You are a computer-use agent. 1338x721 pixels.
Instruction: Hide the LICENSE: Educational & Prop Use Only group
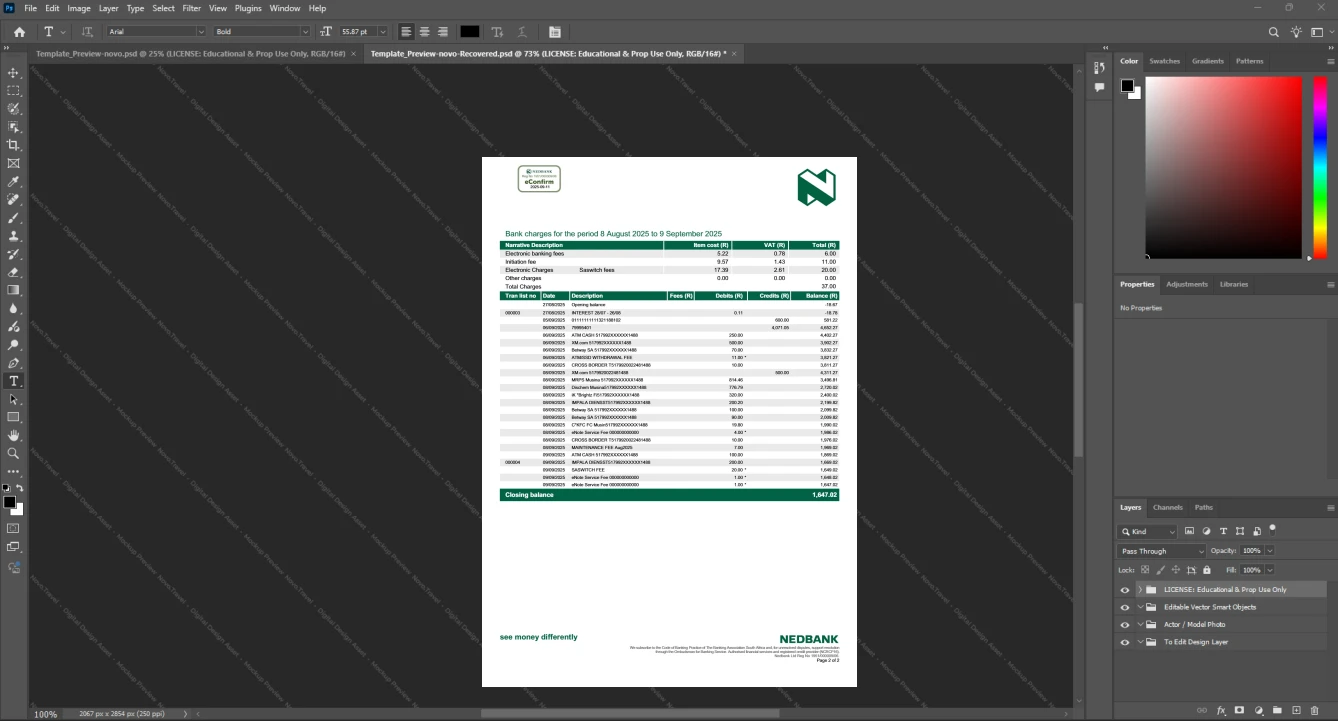click(x=1125, y=590)
